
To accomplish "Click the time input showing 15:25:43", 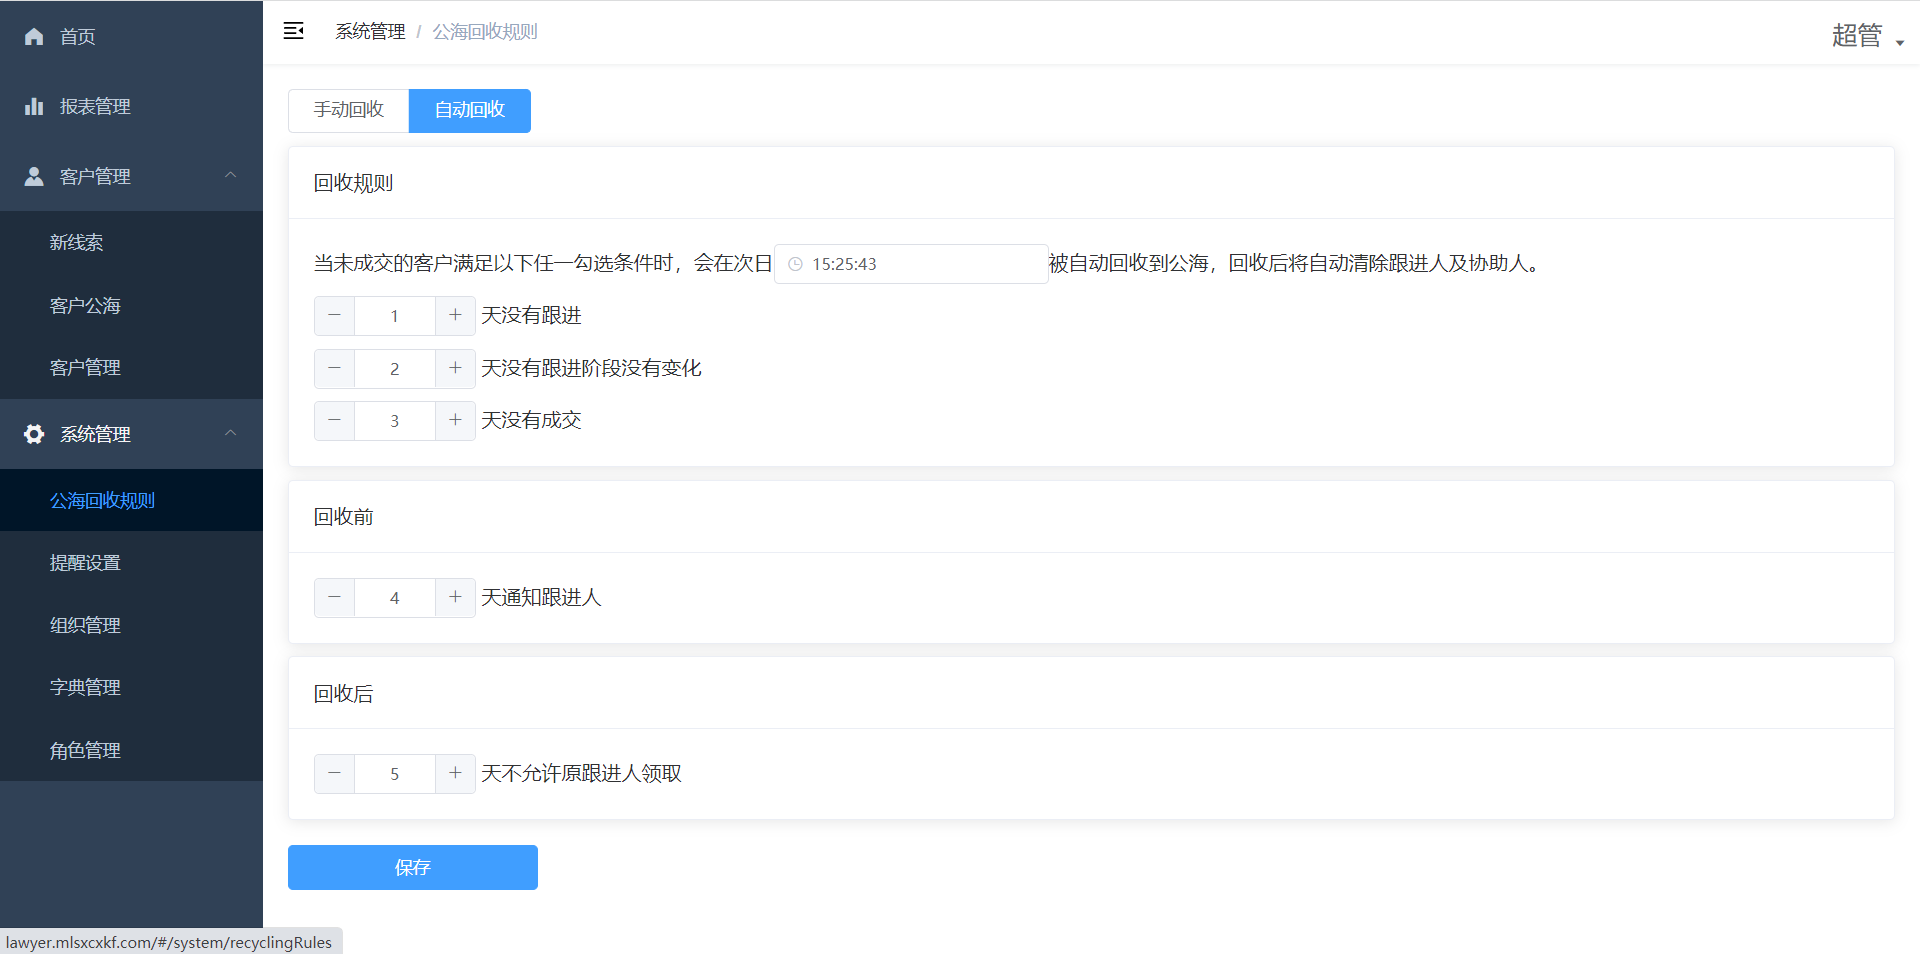I will [910, 264].
